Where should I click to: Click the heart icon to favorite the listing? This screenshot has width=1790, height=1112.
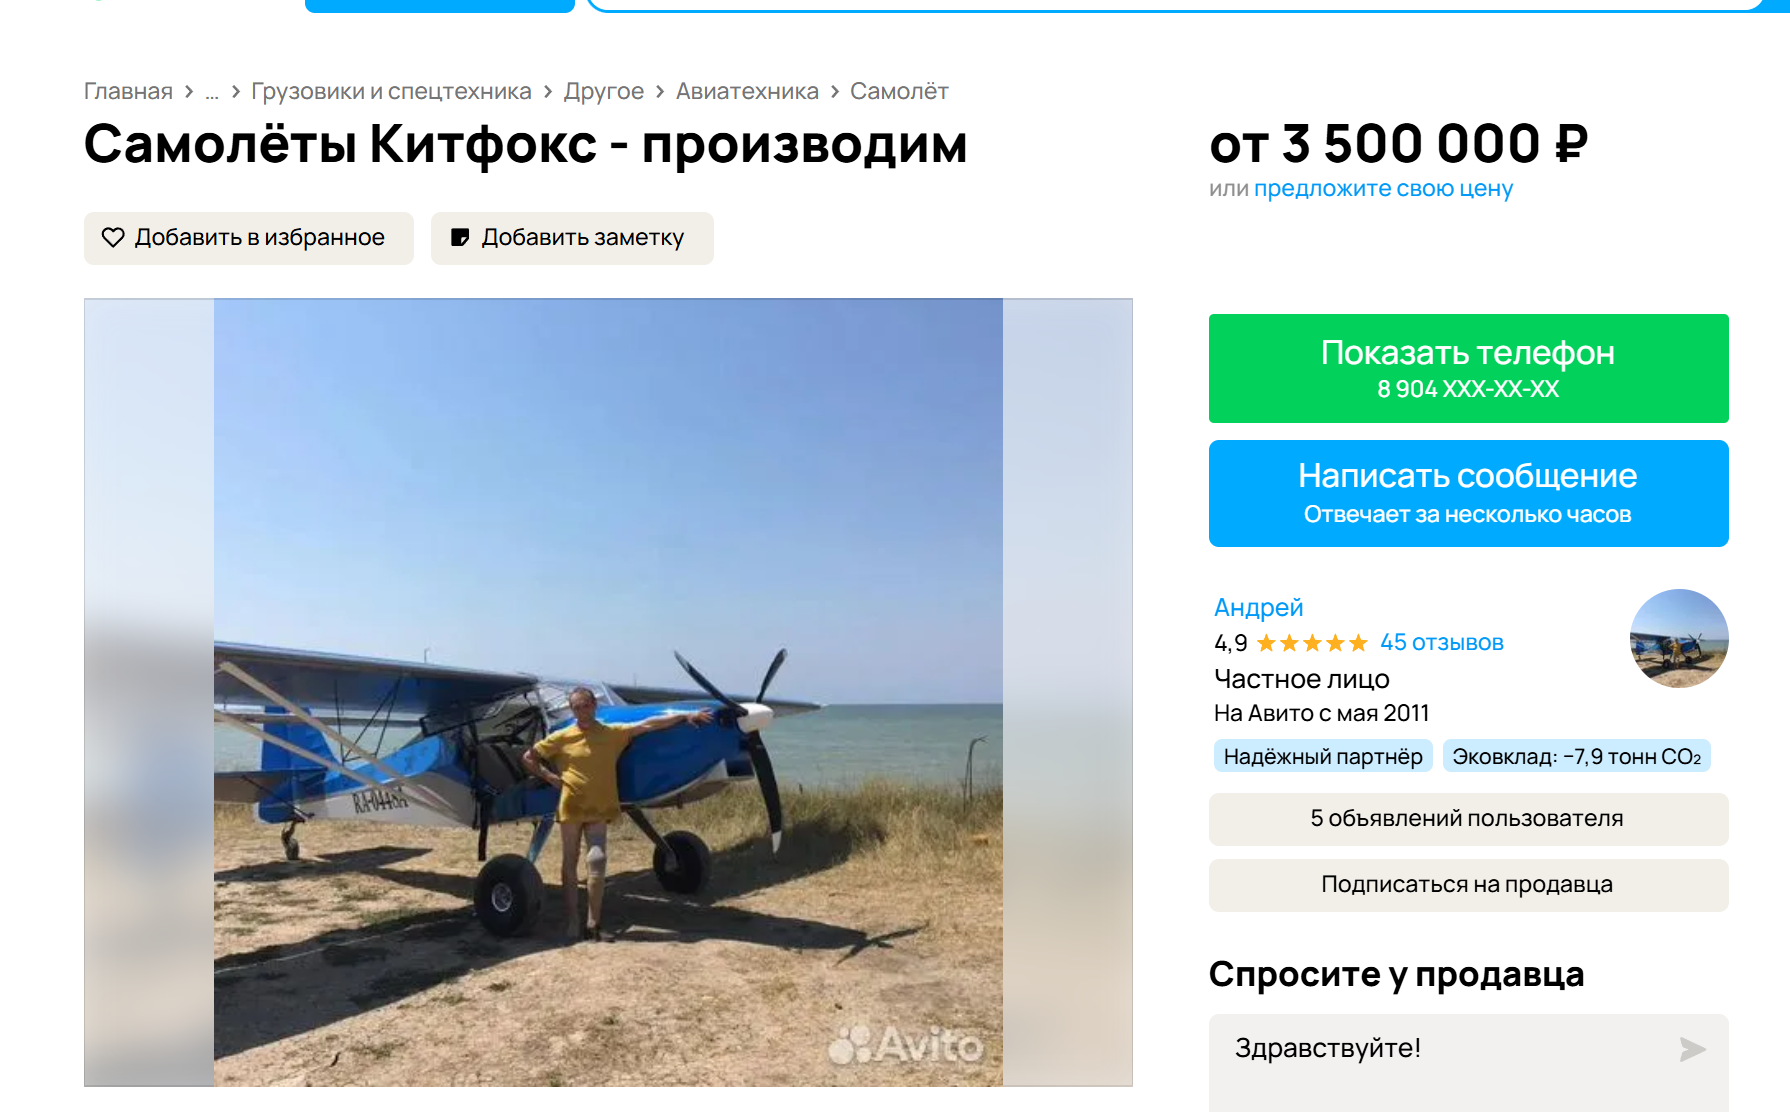click(113, 237)
